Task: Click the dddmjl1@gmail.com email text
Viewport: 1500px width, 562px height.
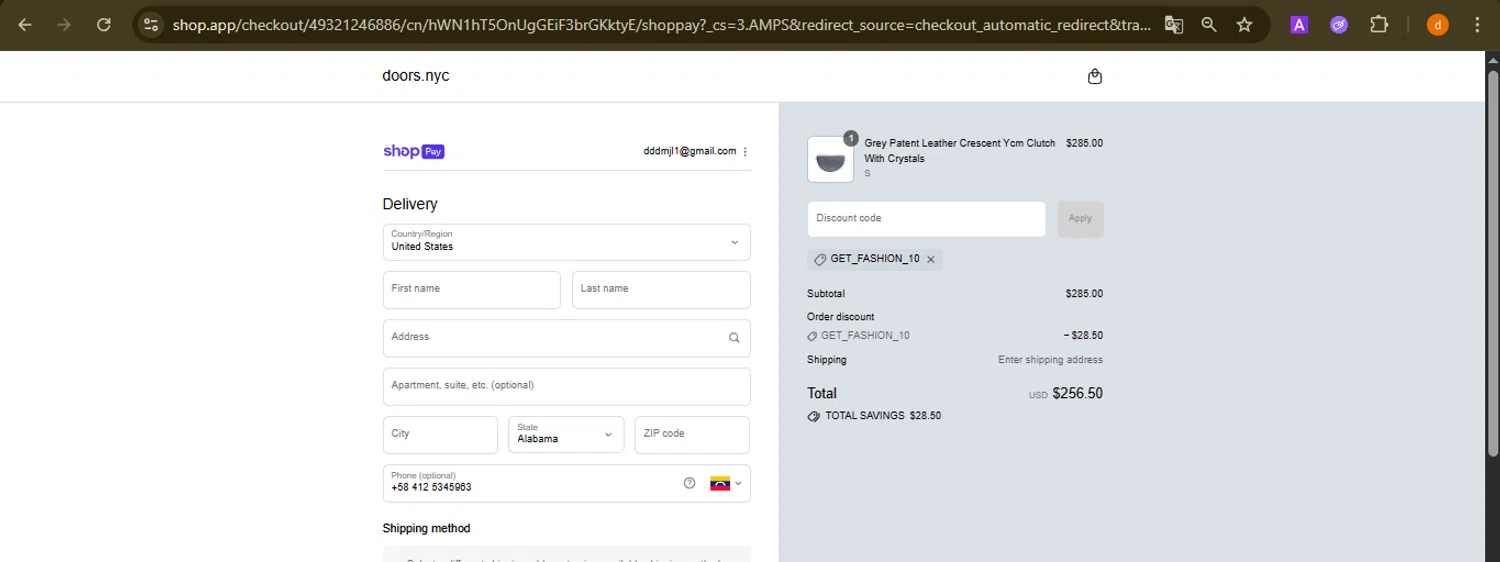Action: pos(690,151)
